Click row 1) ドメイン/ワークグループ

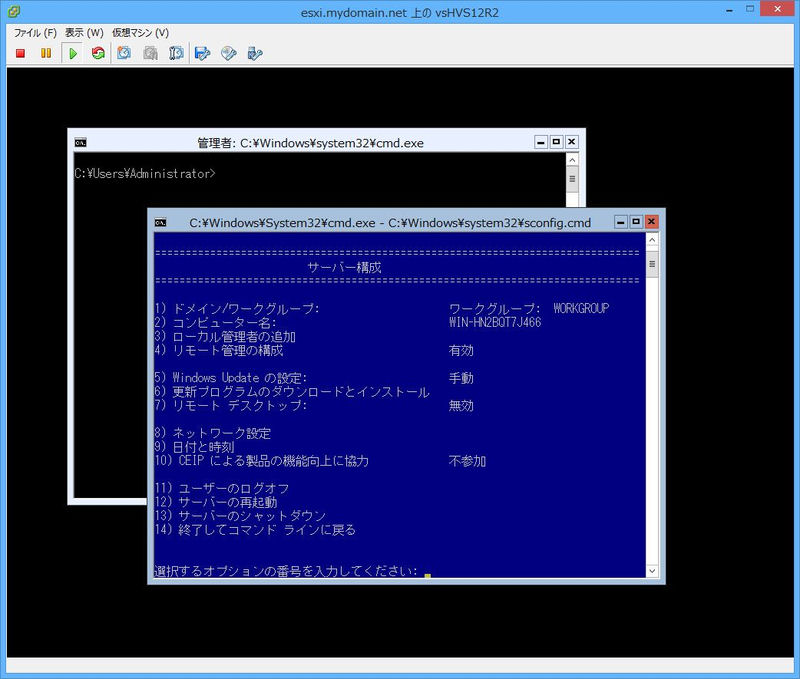click(x=237, y=309)
